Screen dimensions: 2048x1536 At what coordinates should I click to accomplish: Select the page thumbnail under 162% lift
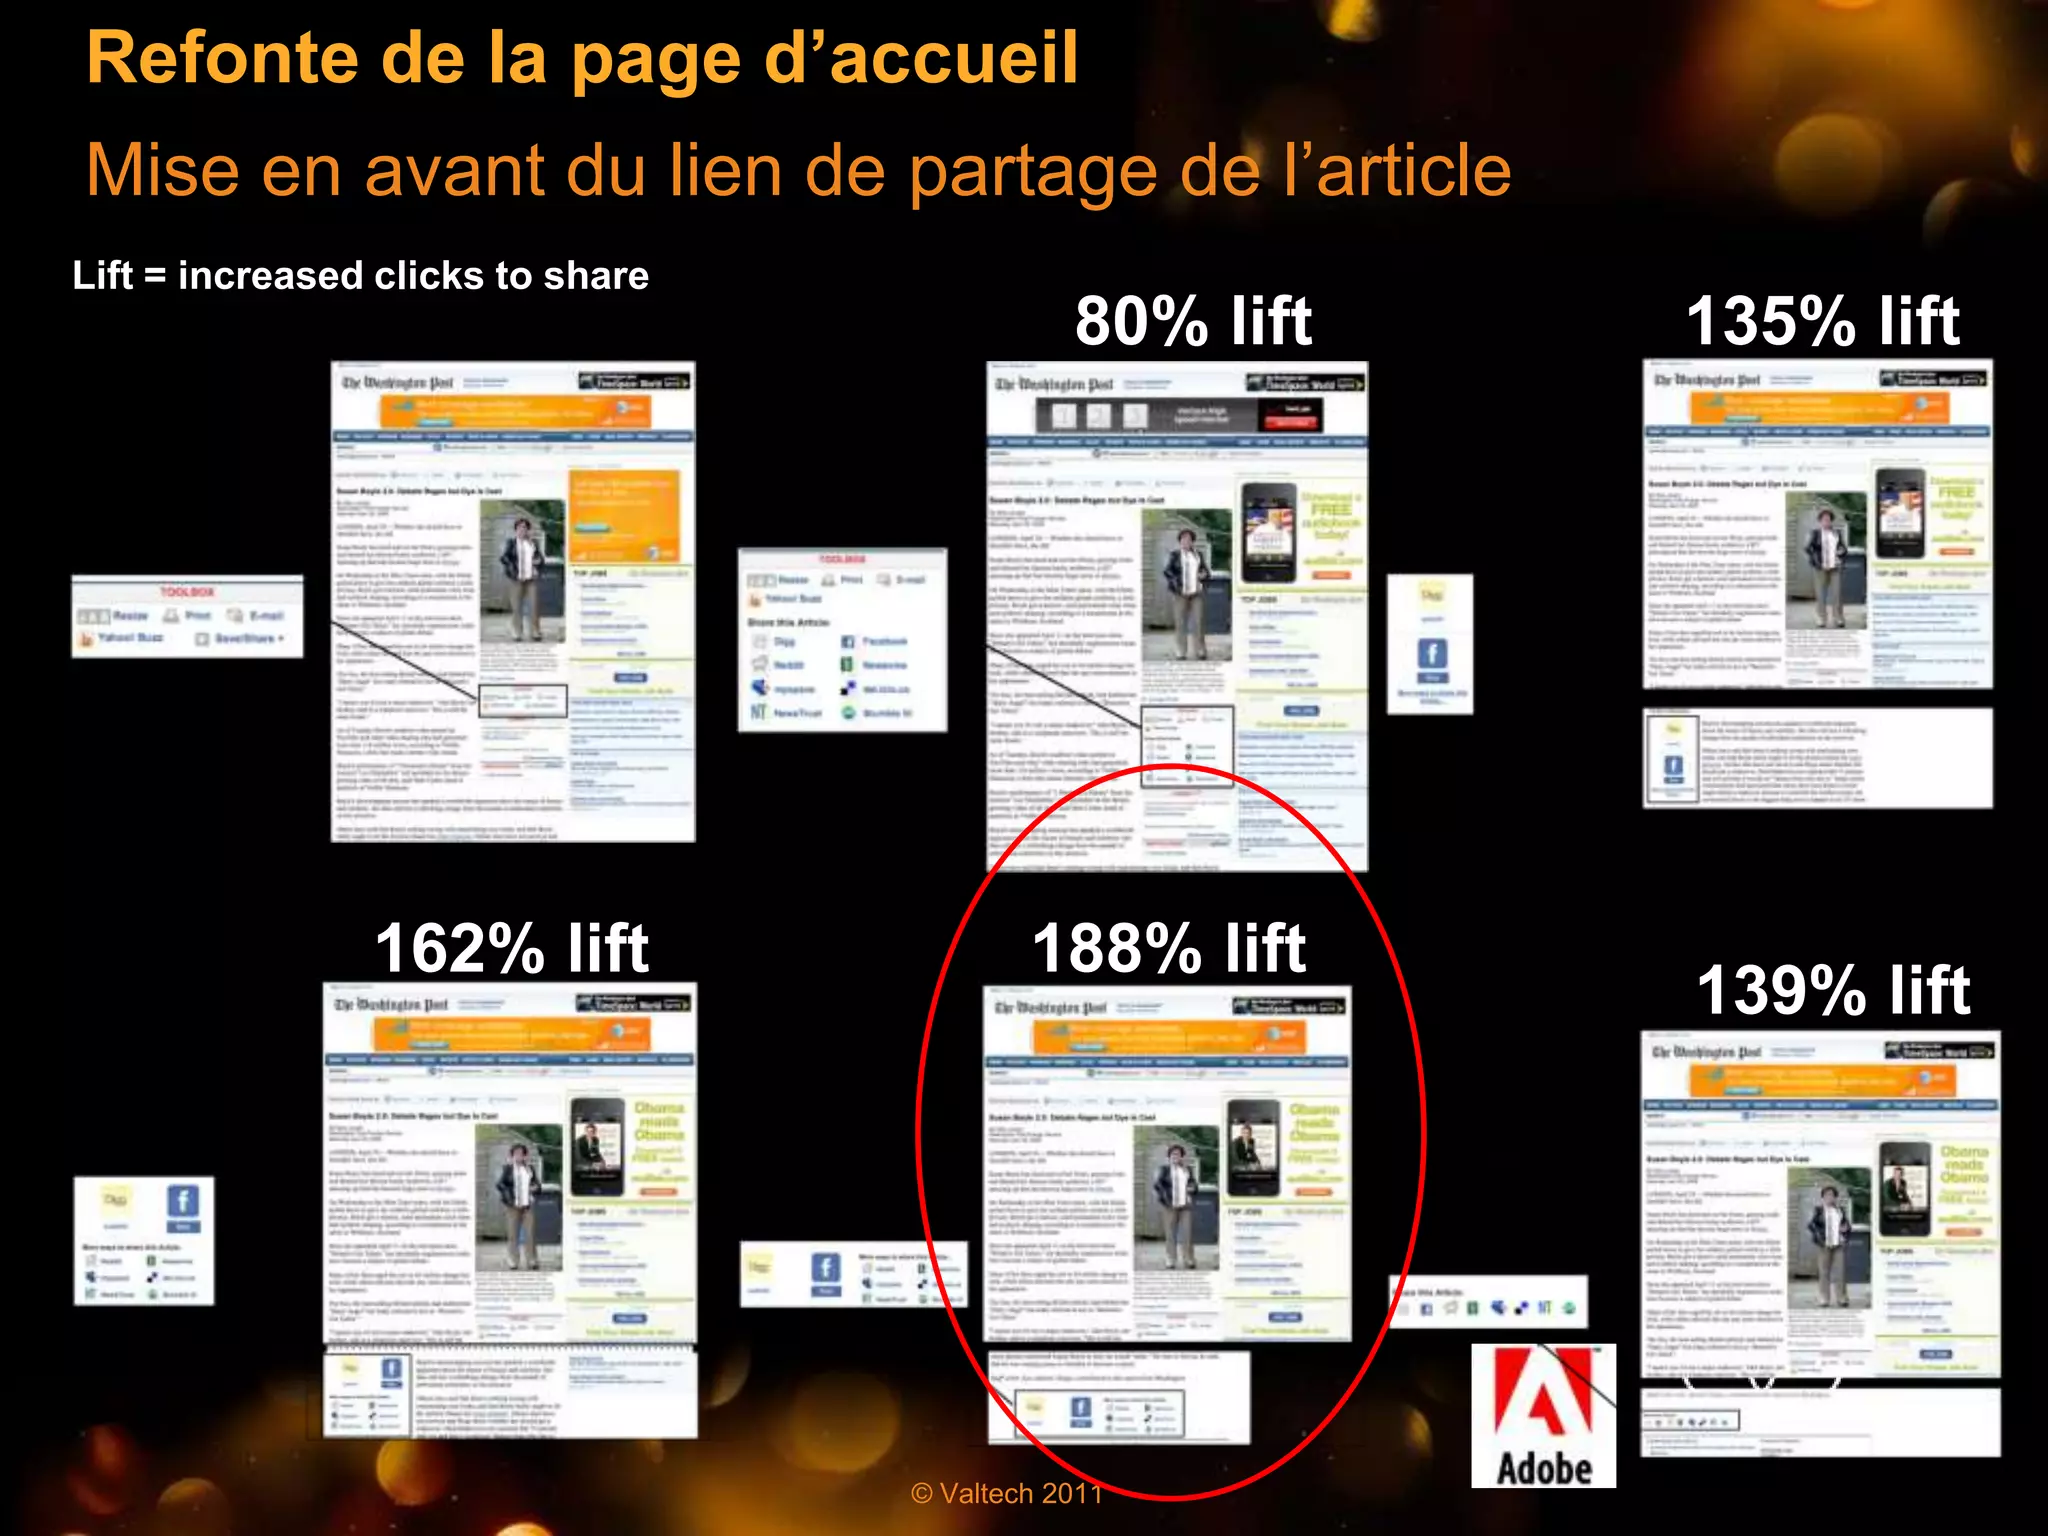[510, 1164]
